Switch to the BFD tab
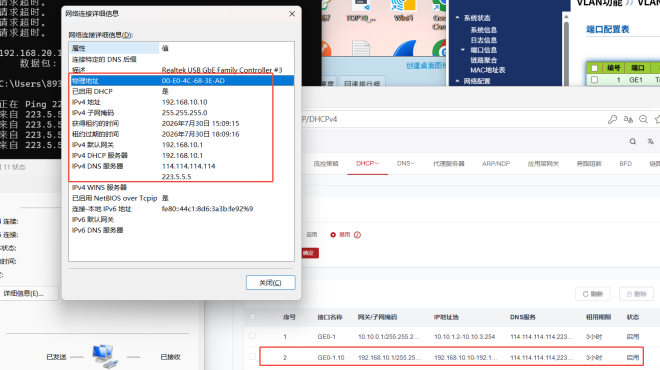This screenshot has height=370, width=660. 625,164
